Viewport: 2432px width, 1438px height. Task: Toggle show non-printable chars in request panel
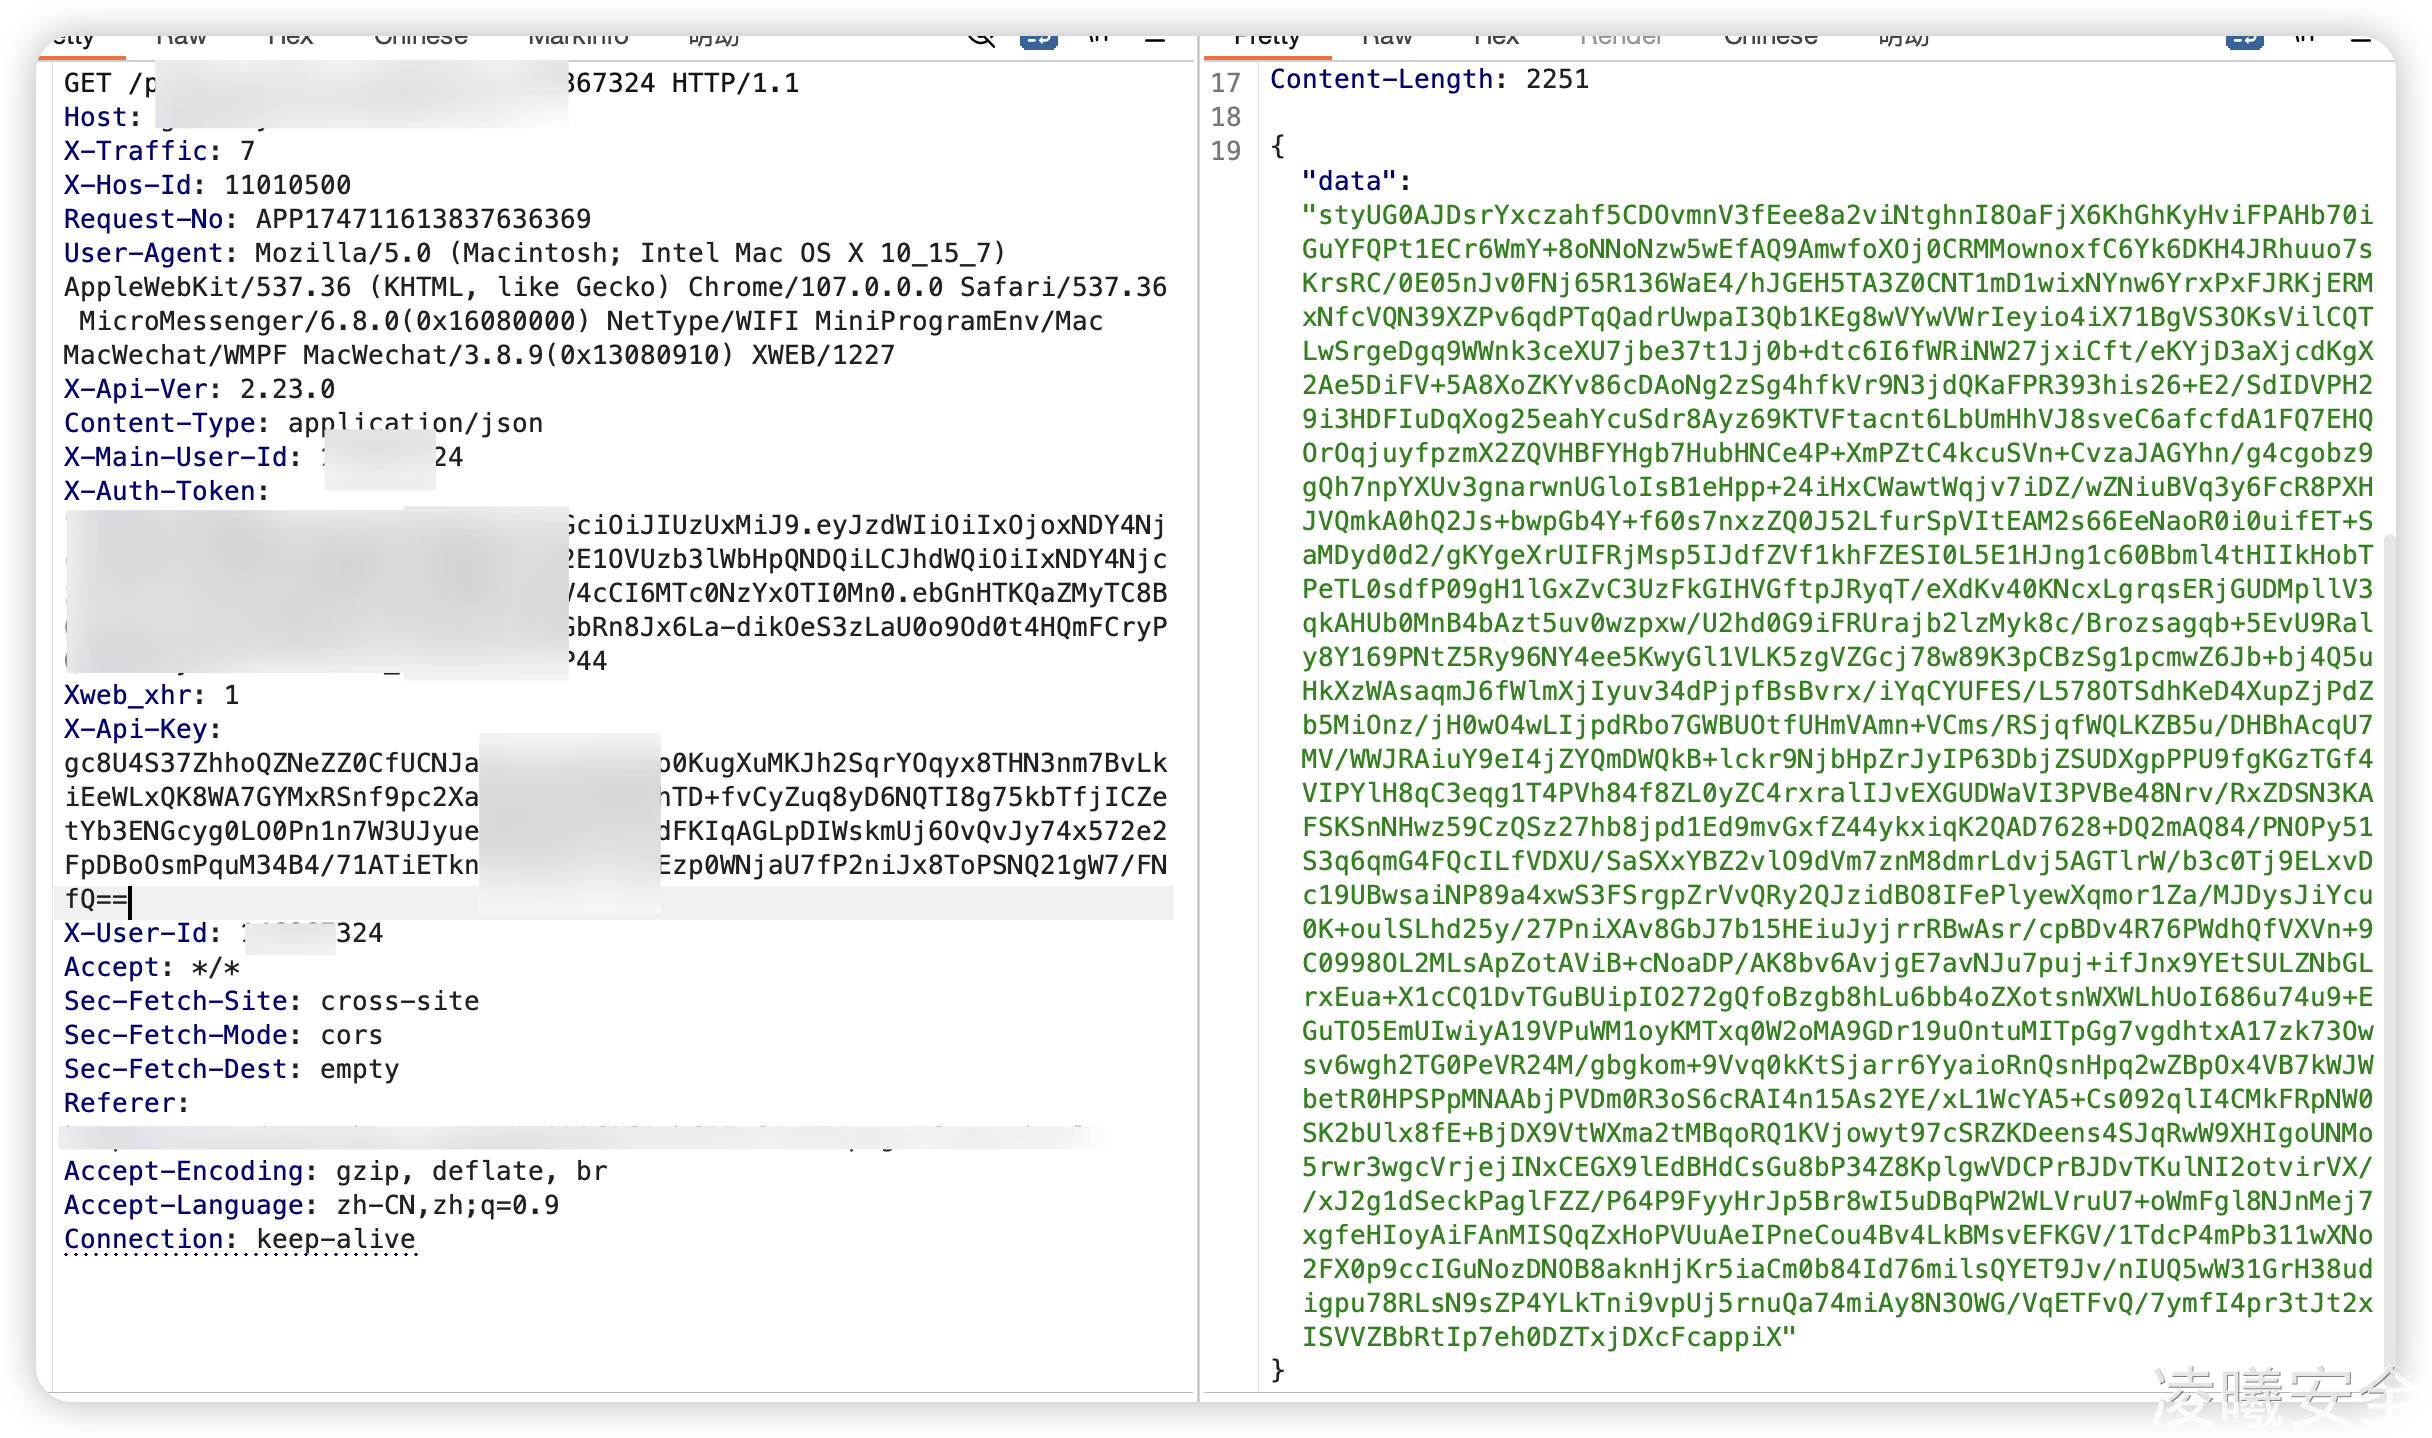click(x=1099, y=40)
